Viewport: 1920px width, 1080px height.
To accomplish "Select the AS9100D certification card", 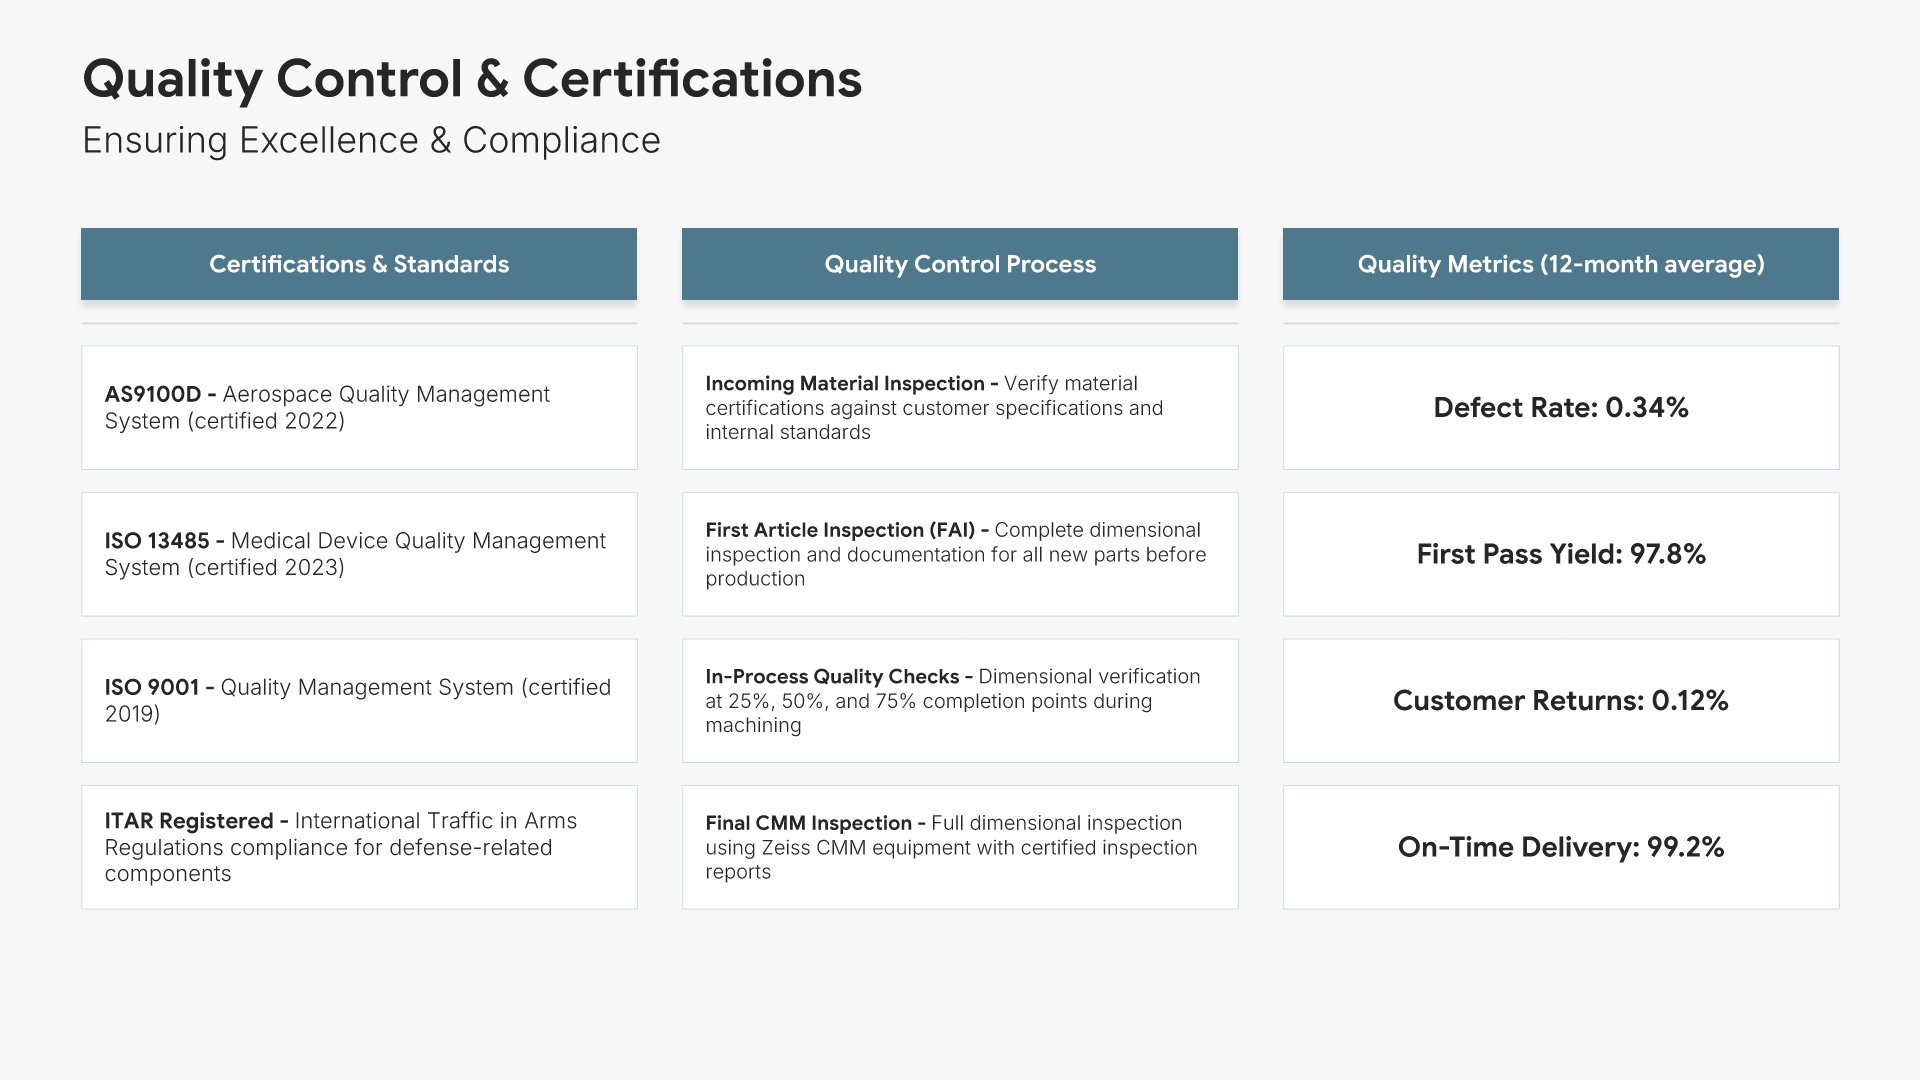I will 359,408.
